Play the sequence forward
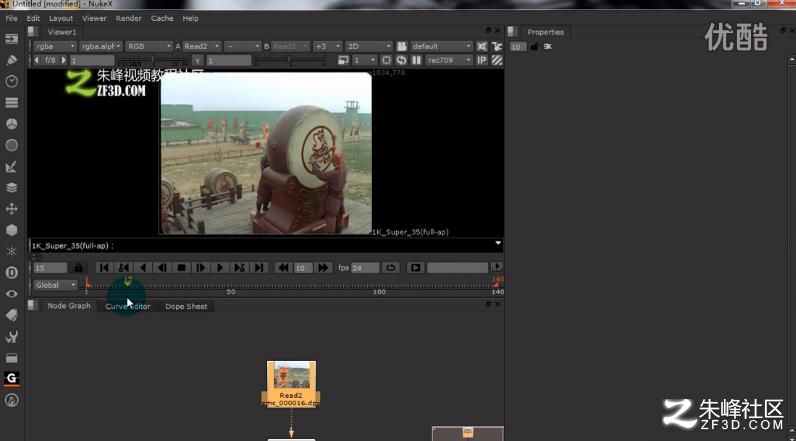Screen dimensions: 796x441 point(220,267)
